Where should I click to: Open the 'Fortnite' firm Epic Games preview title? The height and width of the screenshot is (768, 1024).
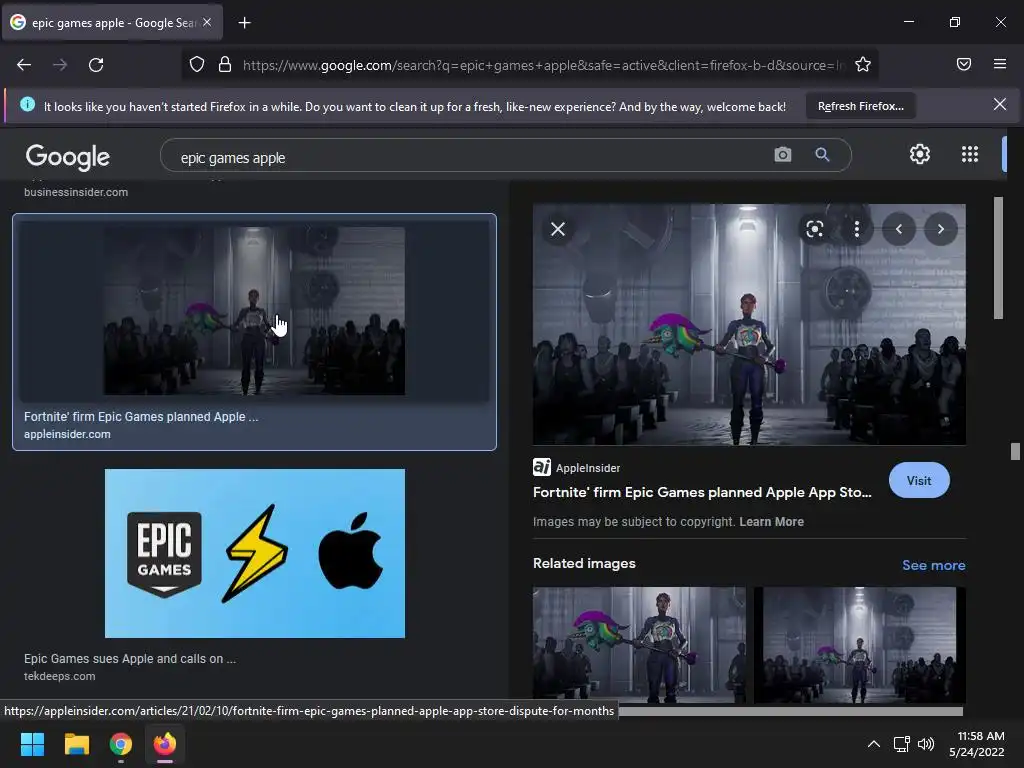pyautogui.click(x=702, y=492)
